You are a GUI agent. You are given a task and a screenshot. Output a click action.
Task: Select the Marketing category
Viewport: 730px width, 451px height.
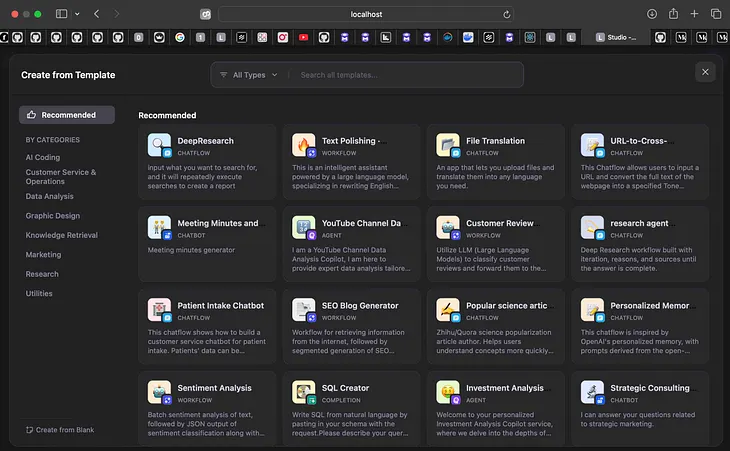coord(43,255)
